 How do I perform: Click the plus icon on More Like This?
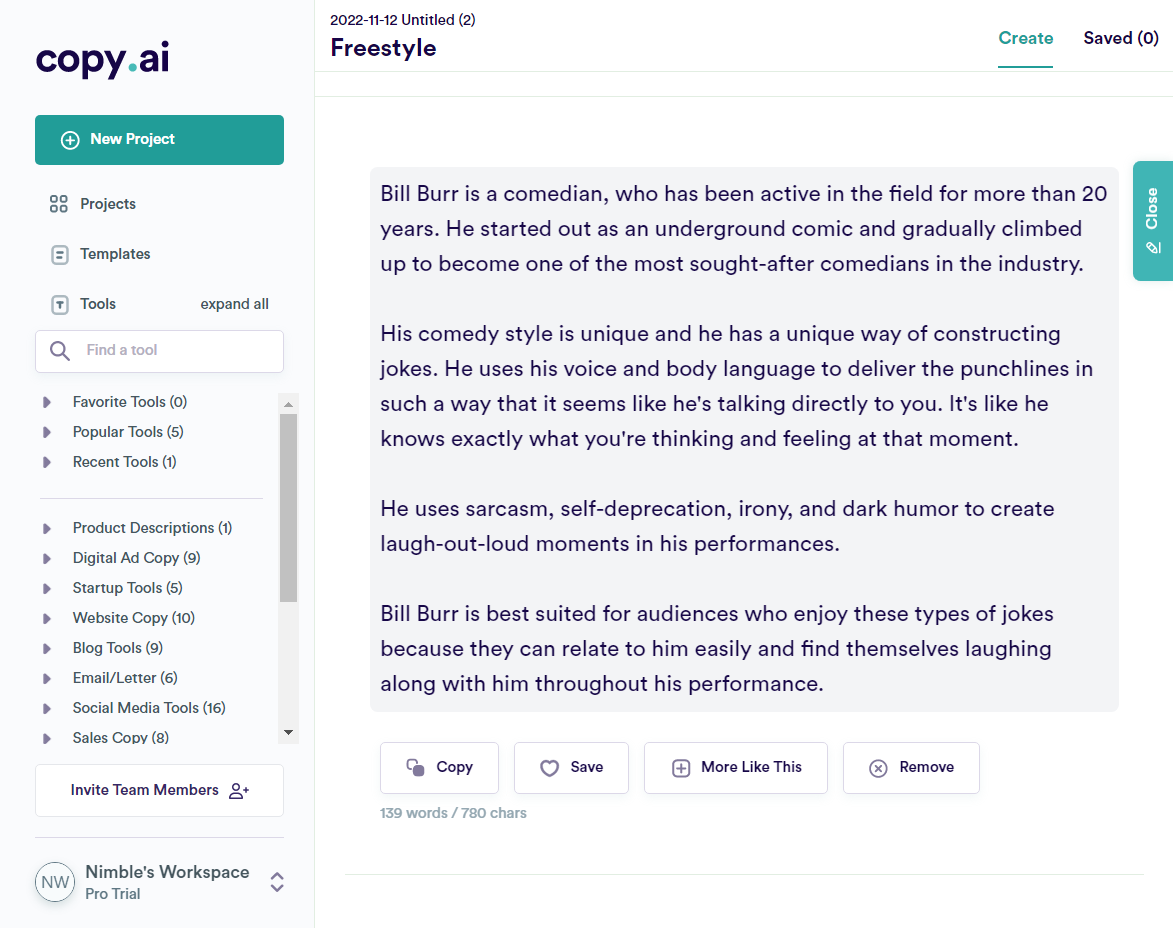pyautogui.click(x=681, y=767)
